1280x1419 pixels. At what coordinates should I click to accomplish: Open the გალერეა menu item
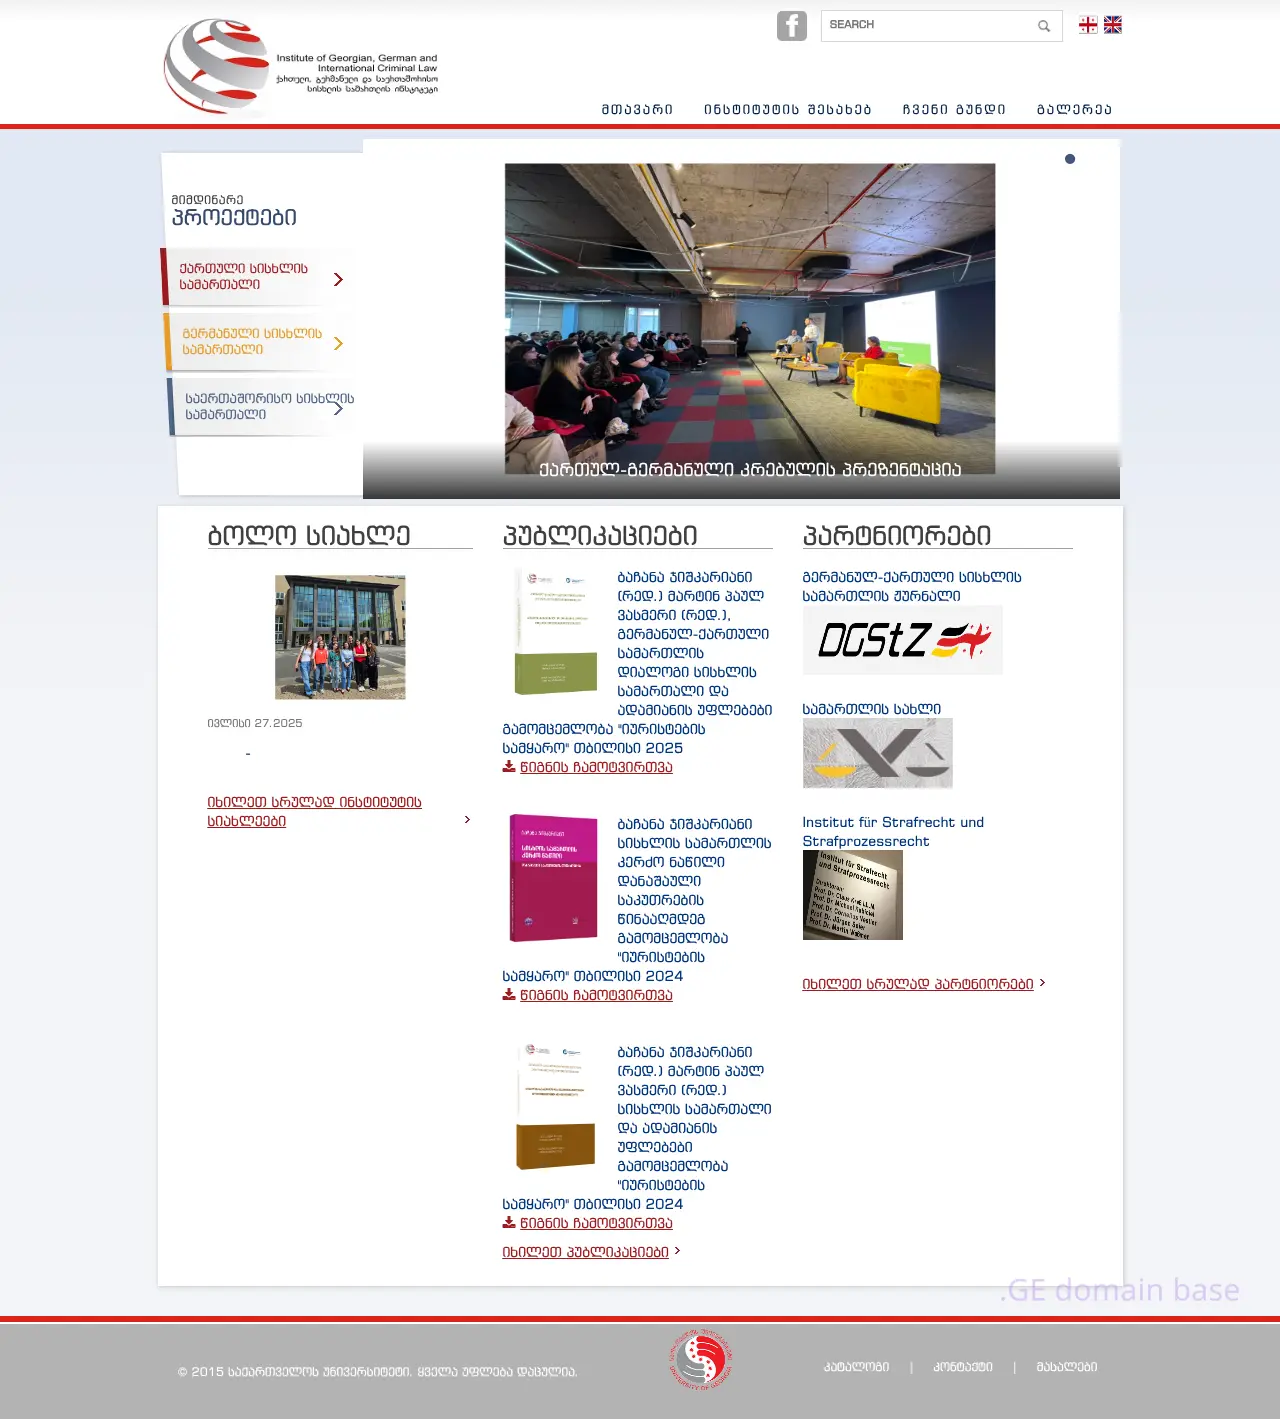1074,110
